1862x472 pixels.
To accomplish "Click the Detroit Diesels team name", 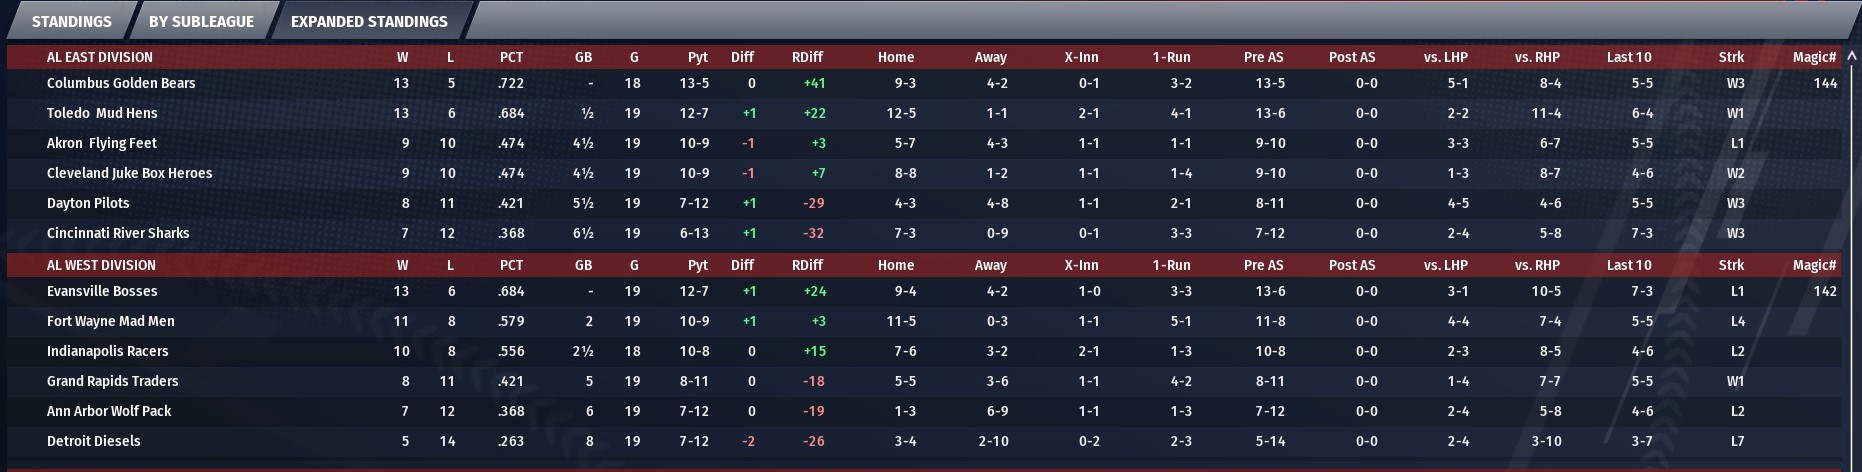I will tap(94, 441).
